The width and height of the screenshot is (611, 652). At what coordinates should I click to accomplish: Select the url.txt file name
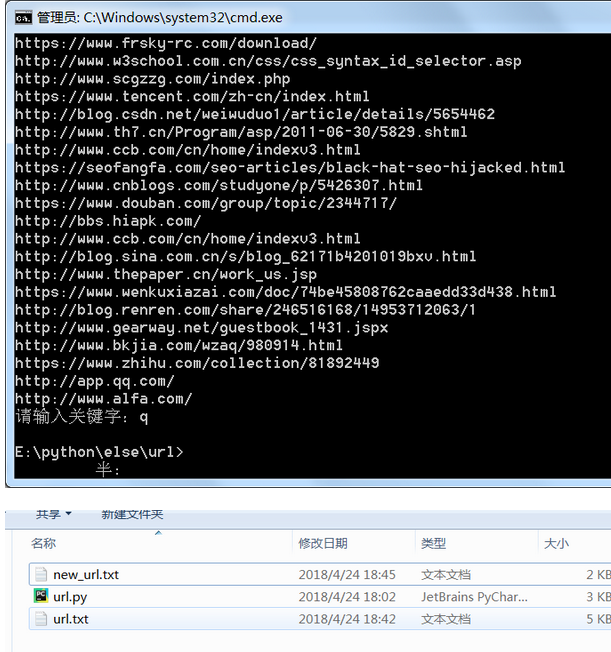(x=71, y=619)
